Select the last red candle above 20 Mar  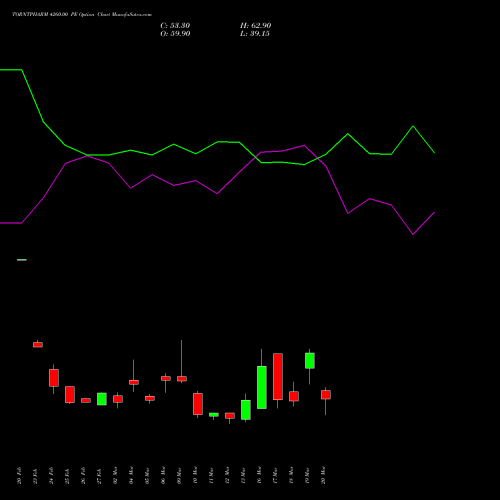click(326, 395)
